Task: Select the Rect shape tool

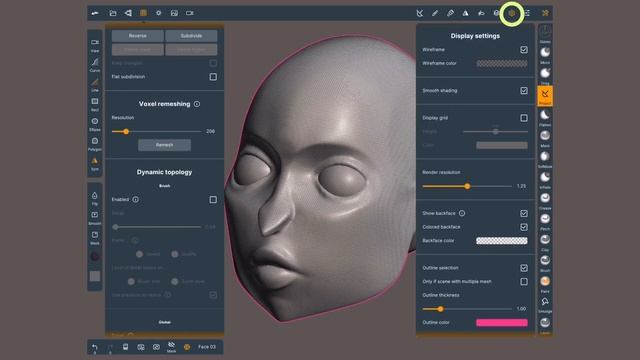Action: click(95, 104)
